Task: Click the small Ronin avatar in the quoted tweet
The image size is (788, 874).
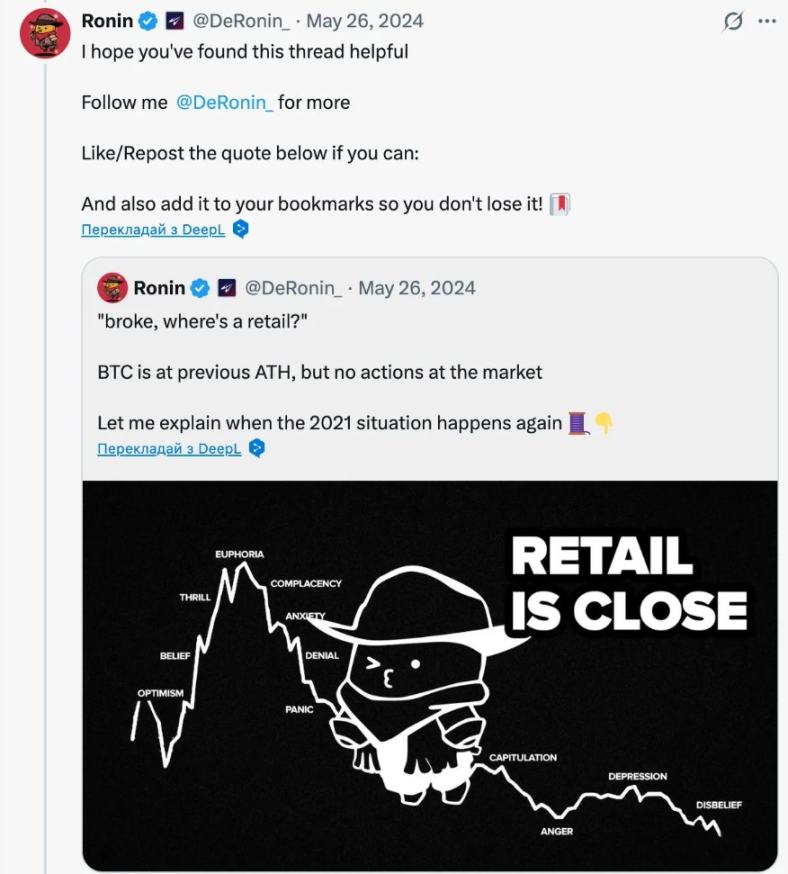Action: click(x=112, y=288)
